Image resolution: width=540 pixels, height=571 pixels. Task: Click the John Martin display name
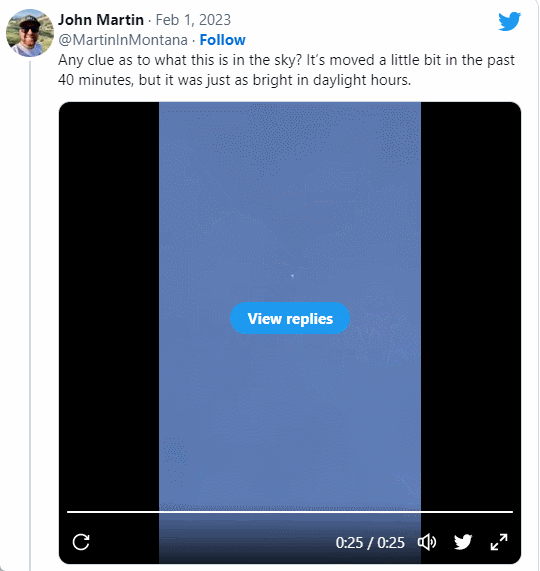(101, 20)
